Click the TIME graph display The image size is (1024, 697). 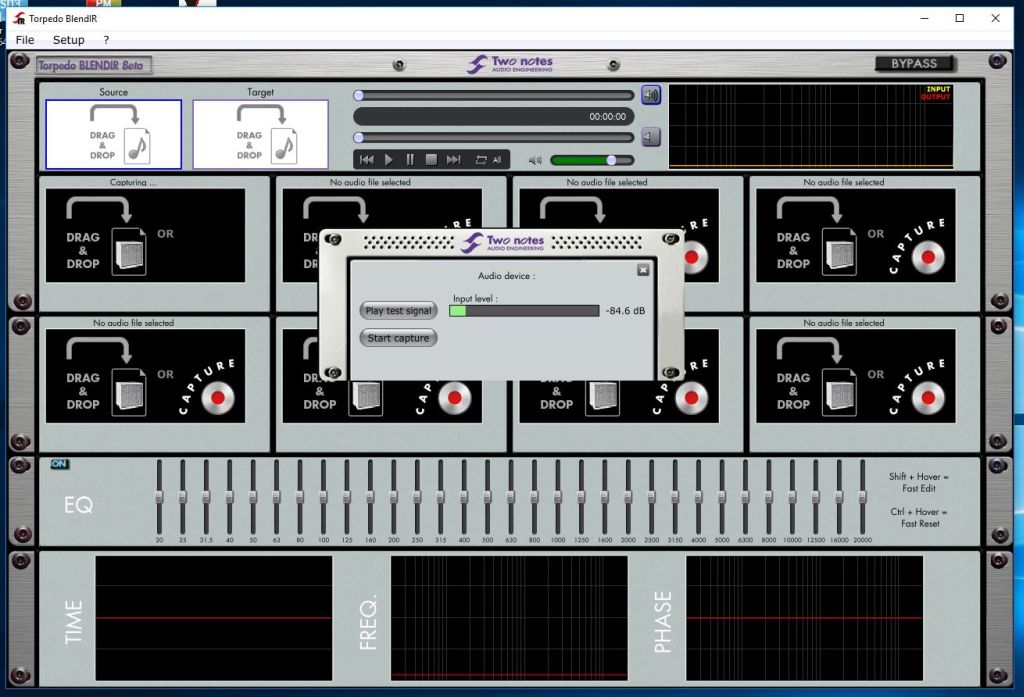point(214,618)
